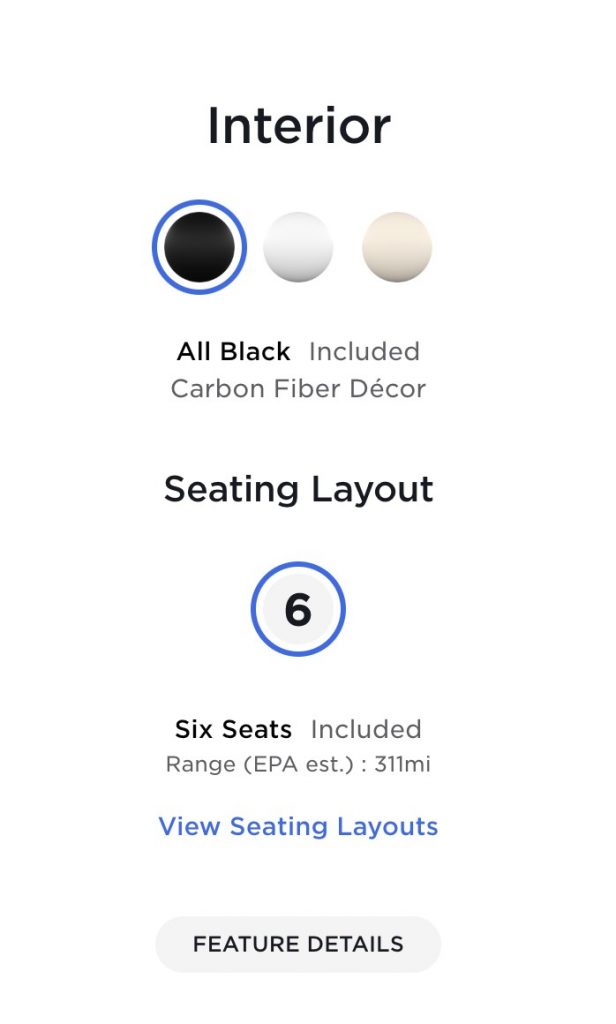Screen dimensions: 616x1024
Task: Click the FEATURE DETAILS button
Action: pos(298,944)
